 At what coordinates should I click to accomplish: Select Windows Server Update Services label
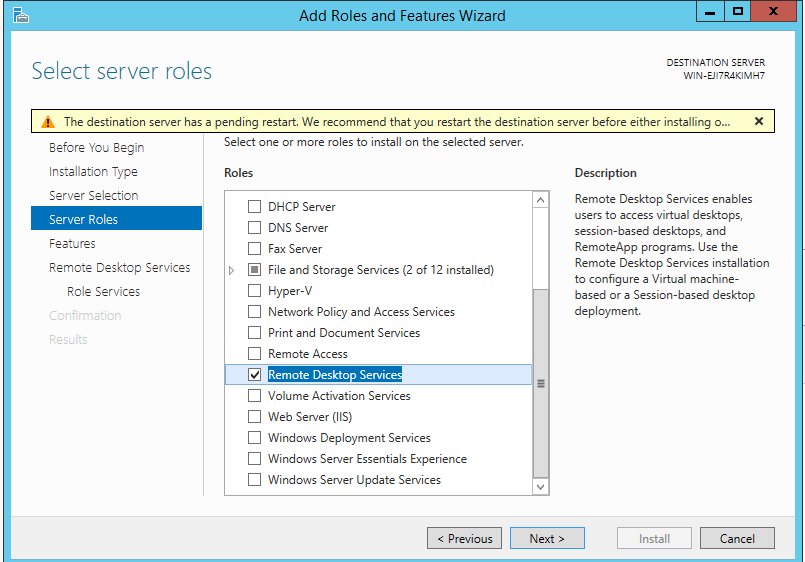coord(354,480)
